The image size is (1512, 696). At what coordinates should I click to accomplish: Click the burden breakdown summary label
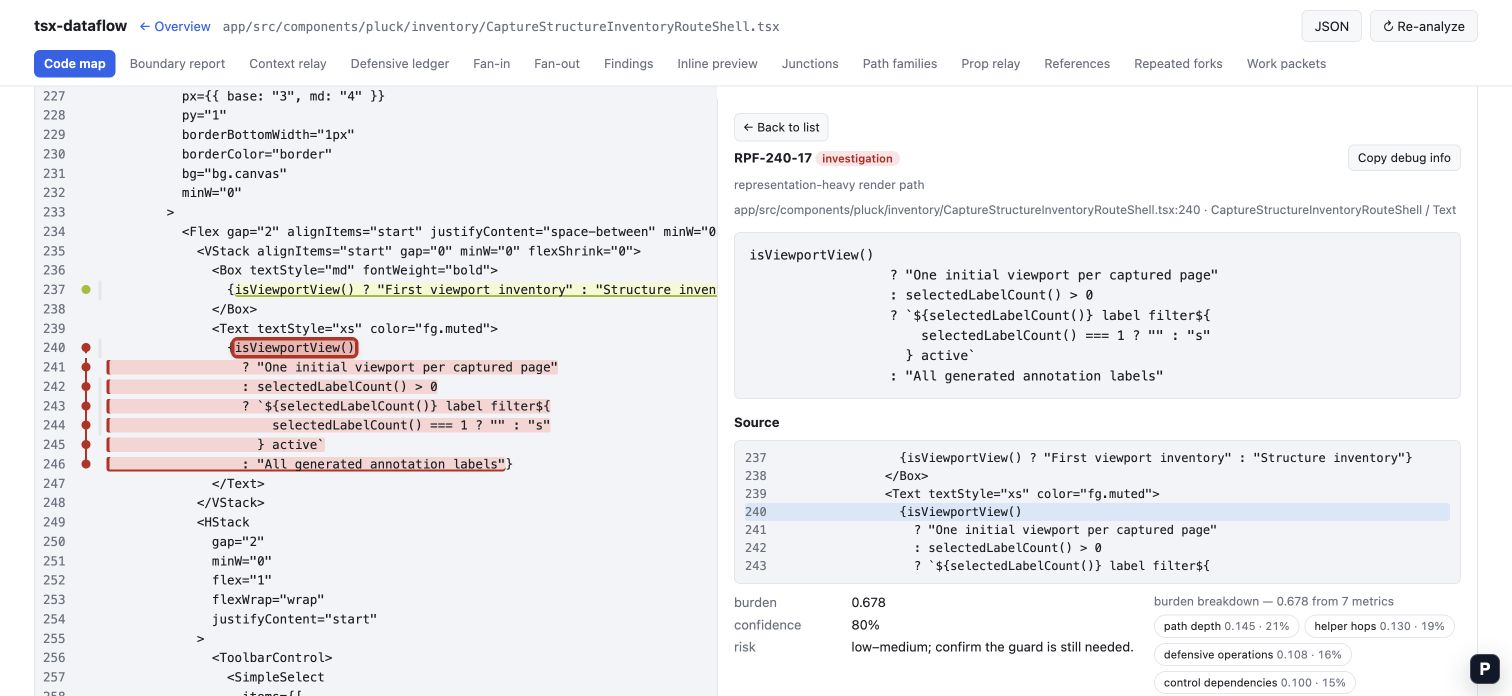[x=1273, y=601]
